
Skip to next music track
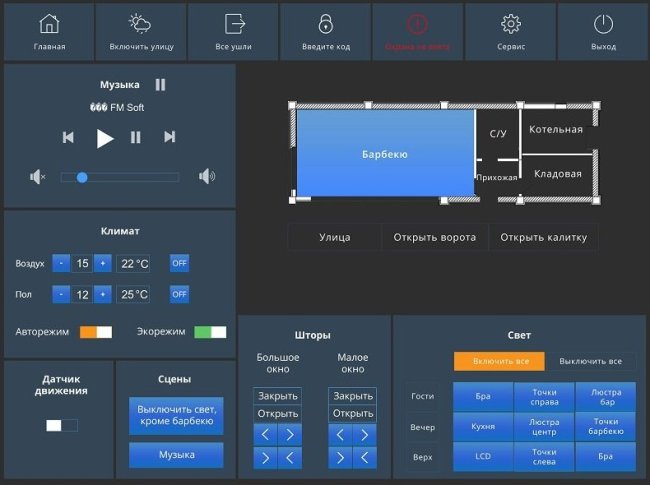tap(170, 137)
